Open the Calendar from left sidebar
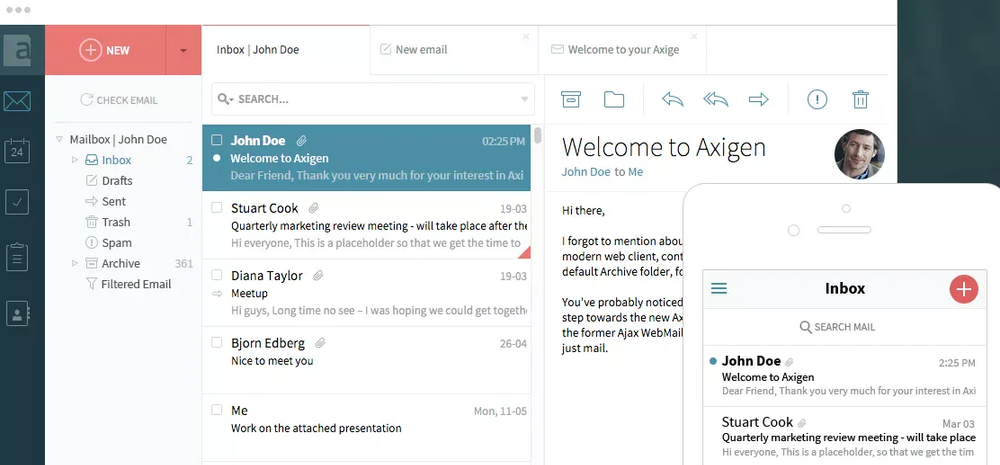The width and height of the screenshot is (1000, 465). pos(17,151)
